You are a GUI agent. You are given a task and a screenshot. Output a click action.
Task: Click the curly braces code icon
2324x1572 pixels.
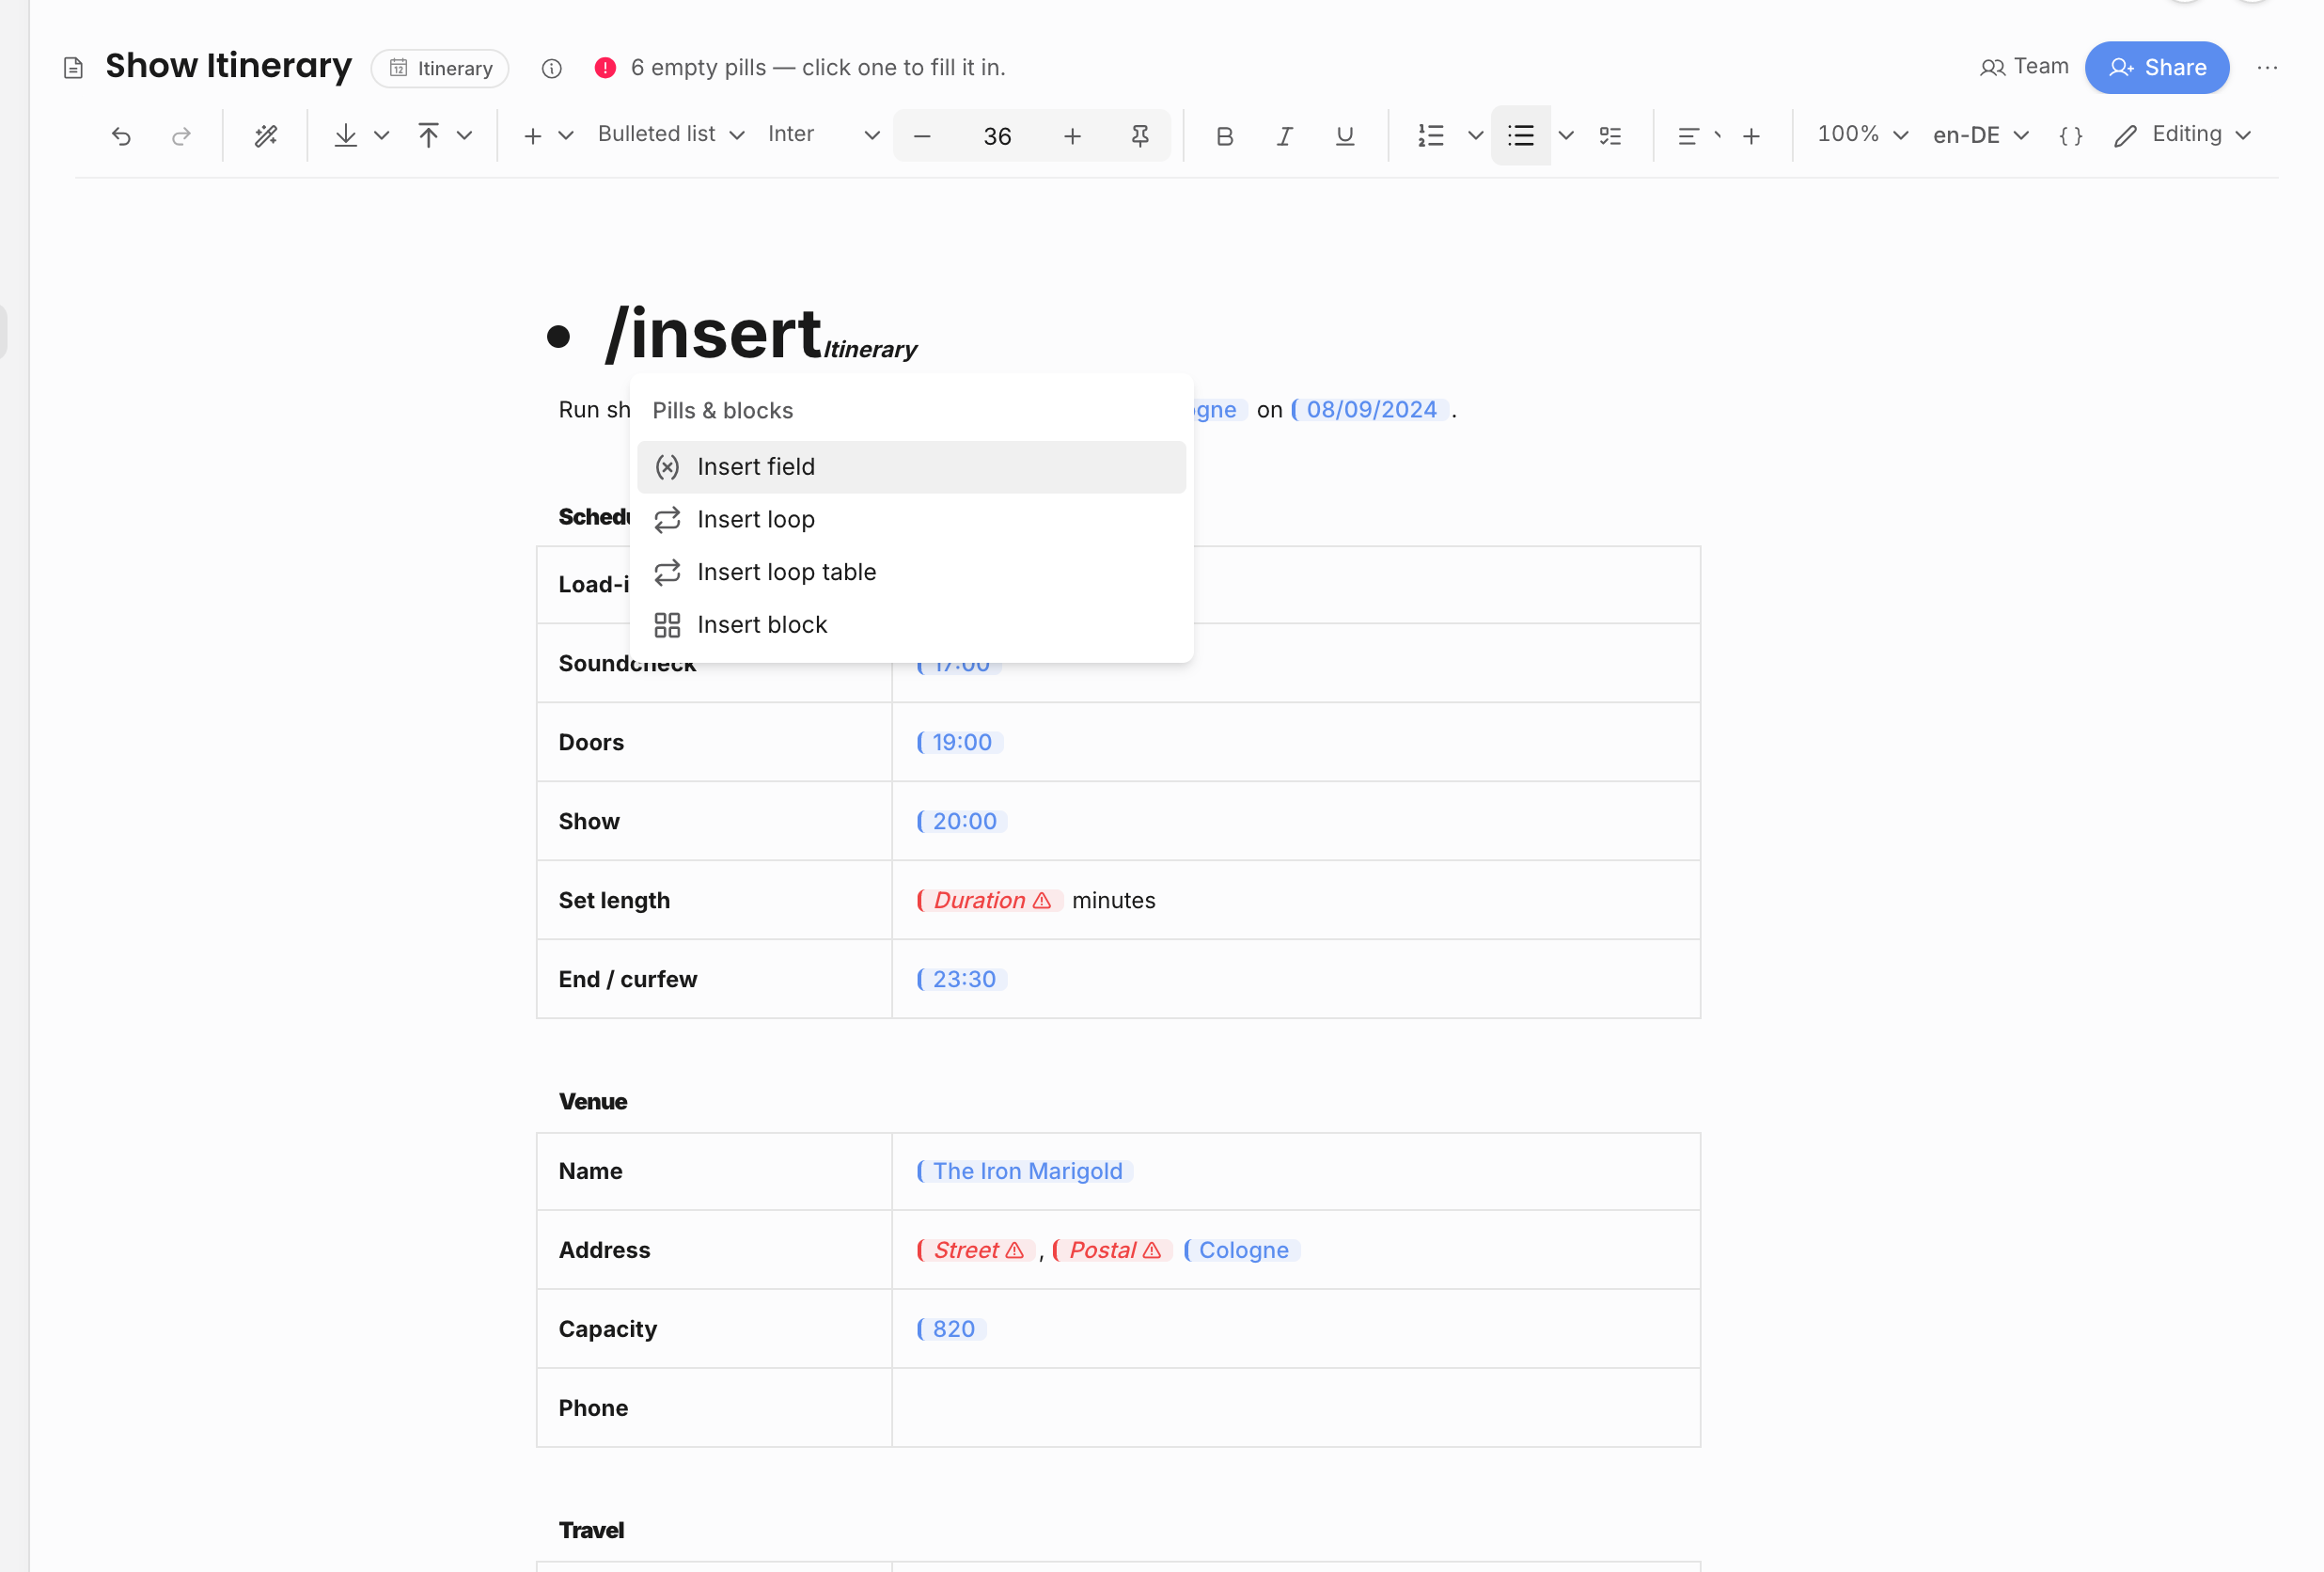pyautogui.click(x=2071, y=135)
